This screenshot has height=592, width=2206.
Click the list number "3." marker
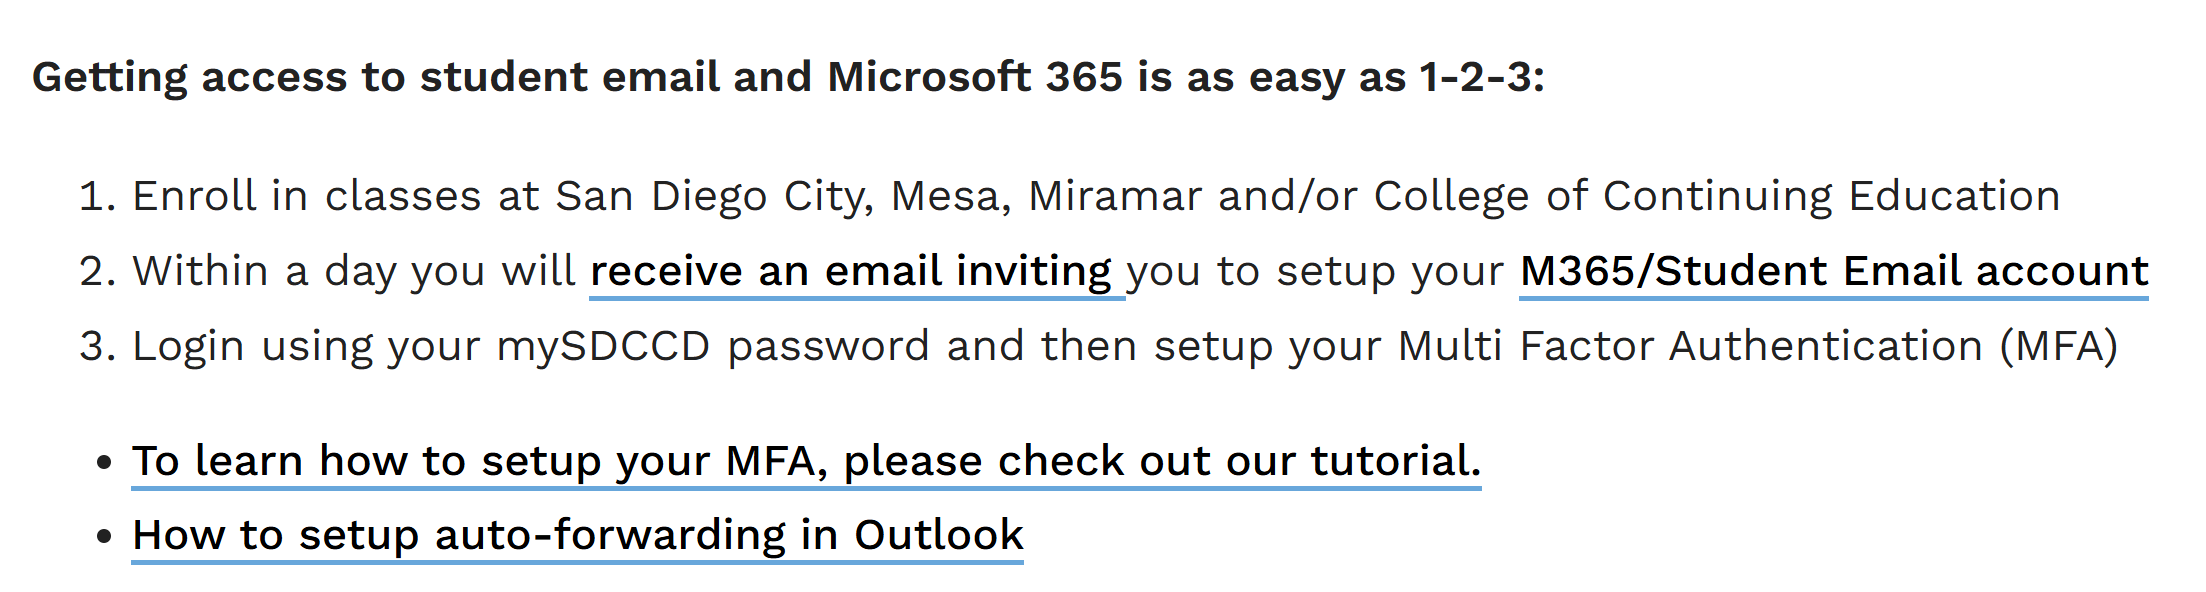[x=98, y=346]
